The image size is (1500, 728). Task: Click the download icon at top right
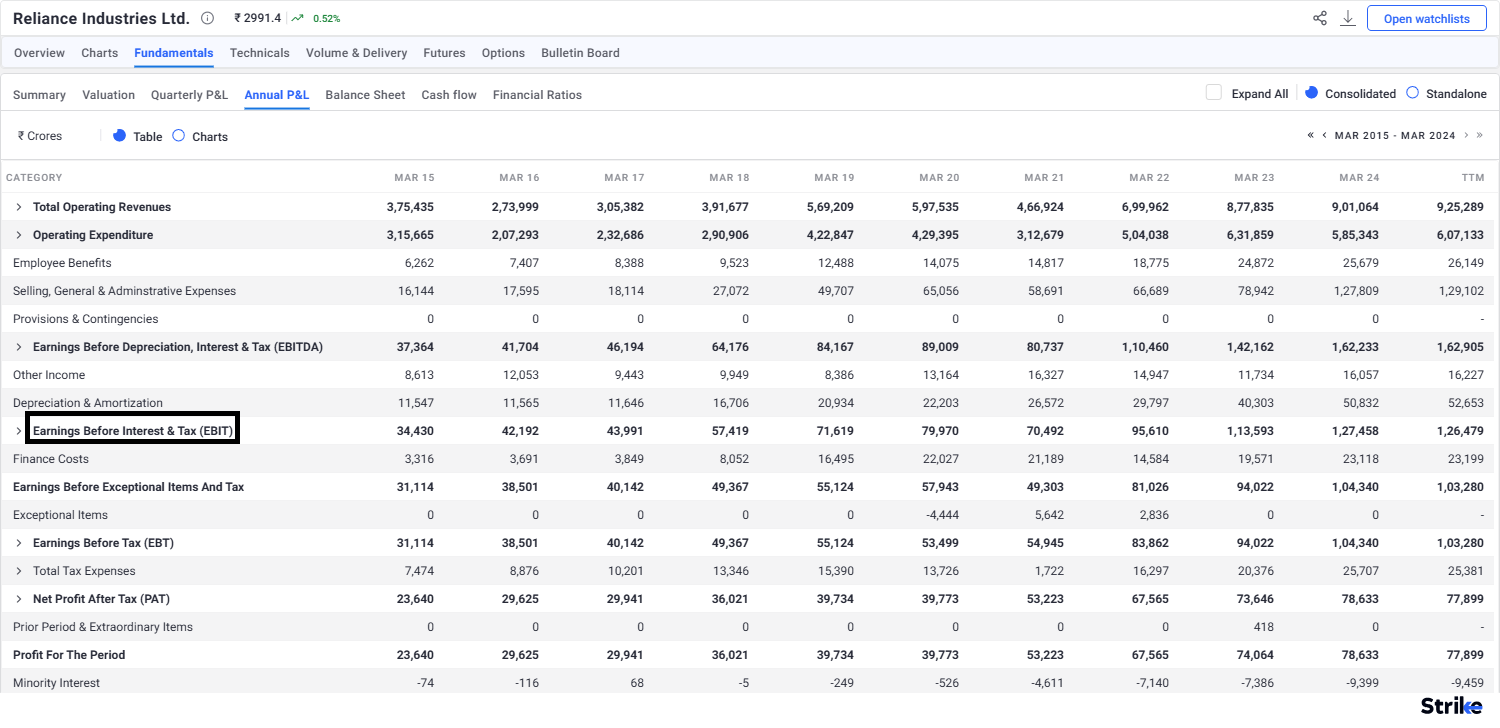coord(1348,18)
